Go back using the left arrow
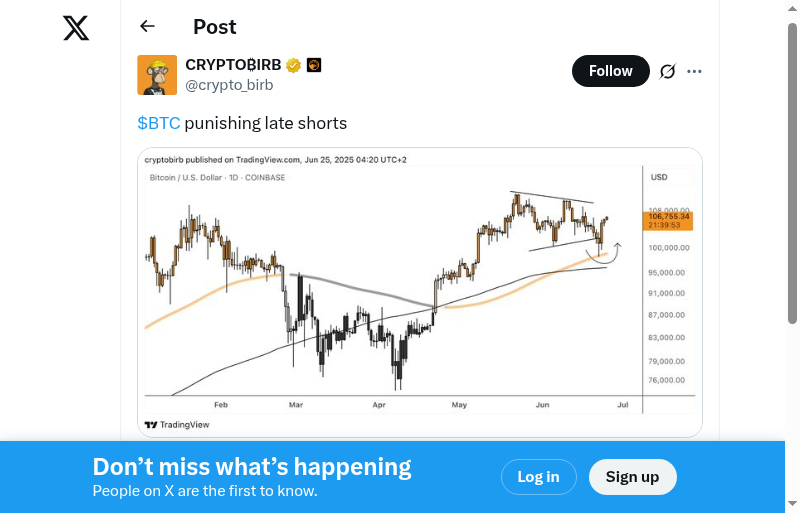This screenshot has width=800, height=513. pos(148,27)
